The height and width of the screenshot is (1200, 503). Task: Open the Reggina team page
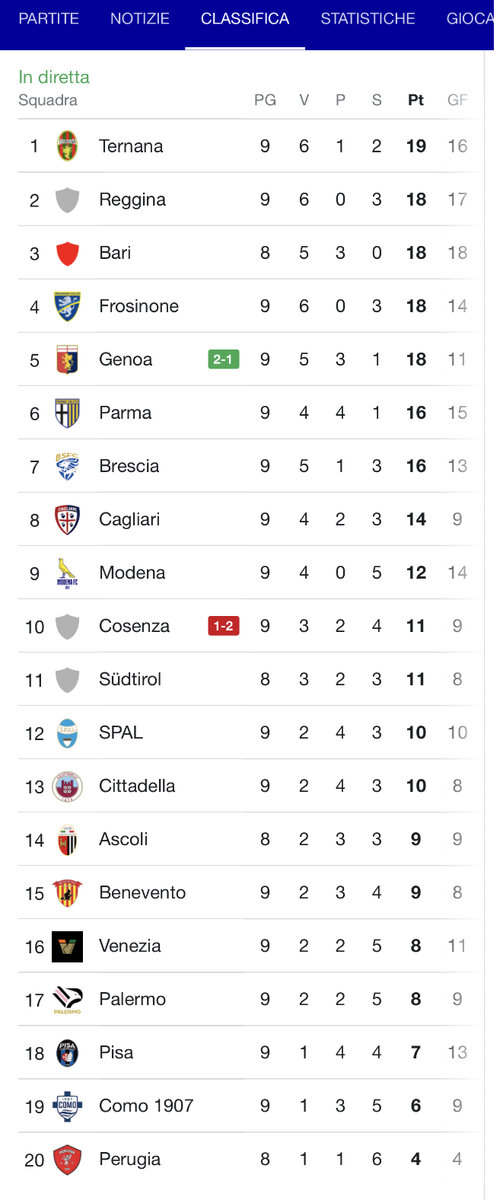(x=245, y=199)
